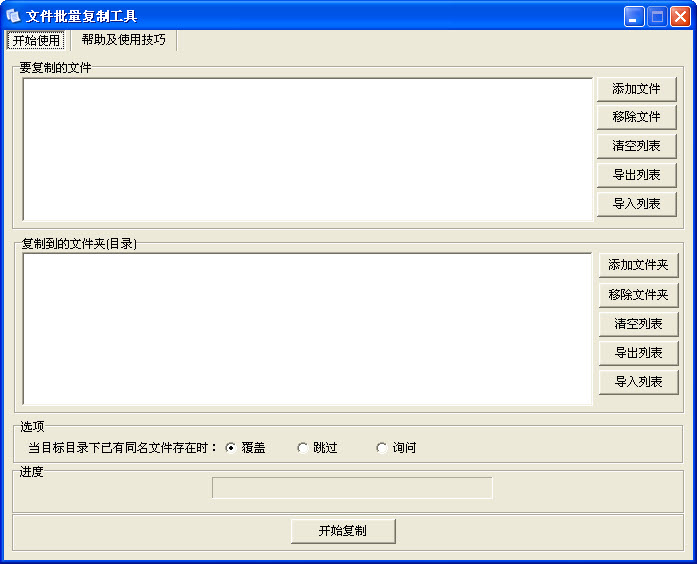Click inside the 复制到的文件夹 list box
697x564 pixels.
point(307,328)
